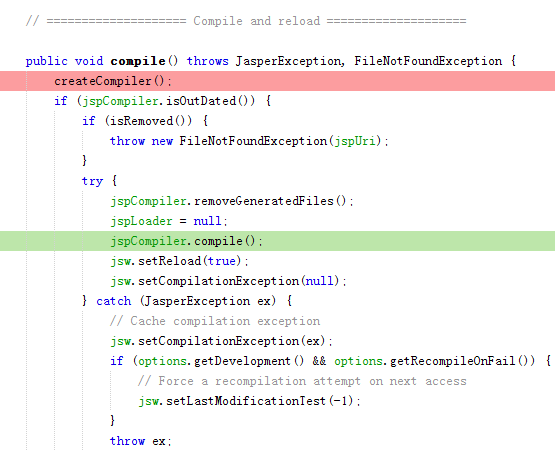The image size is (555, 450).
Task: Click the 'isRemoved()' condition
Action: (x=151, y=121)
